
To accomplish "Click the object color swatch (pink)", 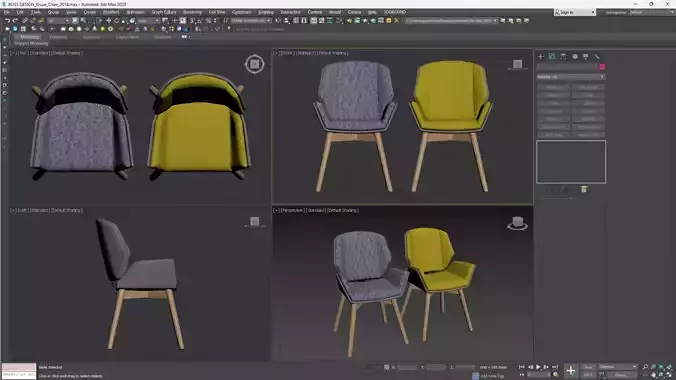I will 602,67.
